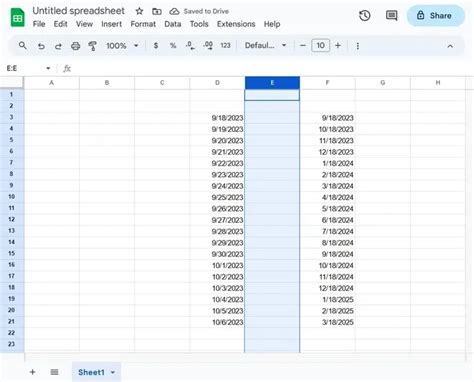Redo the last action
Screen dimensions: 474x382
[x=58, y=46]
